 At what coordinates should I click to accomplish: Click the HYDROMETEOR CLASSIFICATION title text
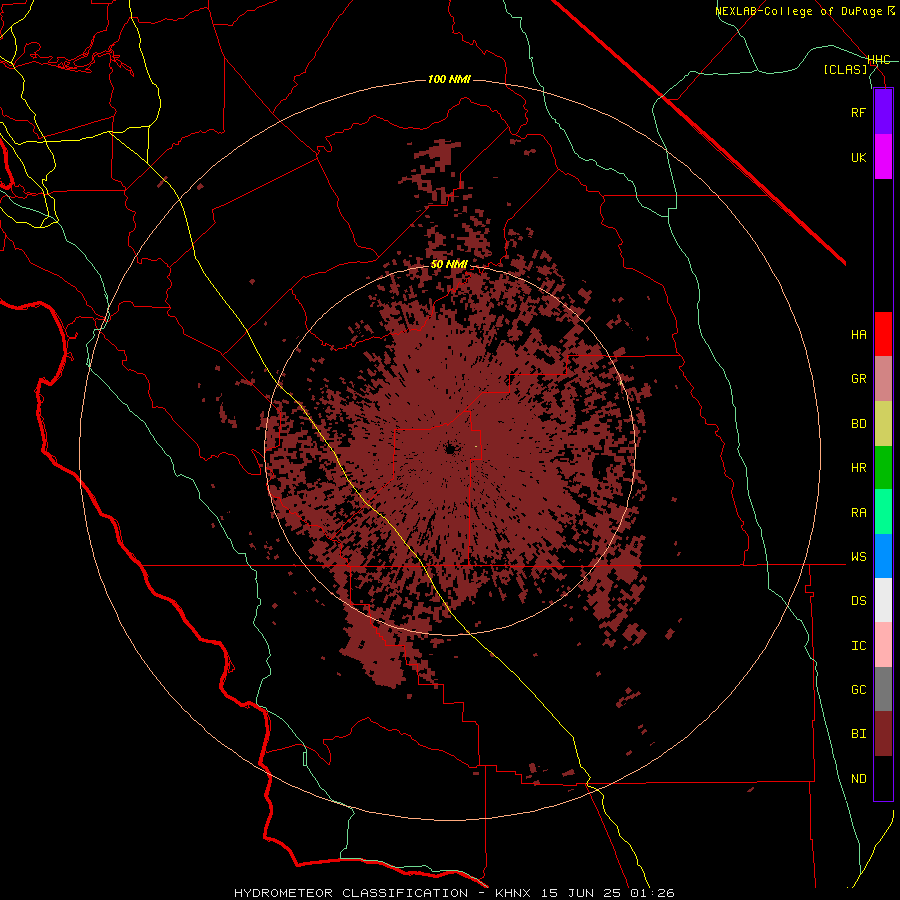click(x=351, y=893)
